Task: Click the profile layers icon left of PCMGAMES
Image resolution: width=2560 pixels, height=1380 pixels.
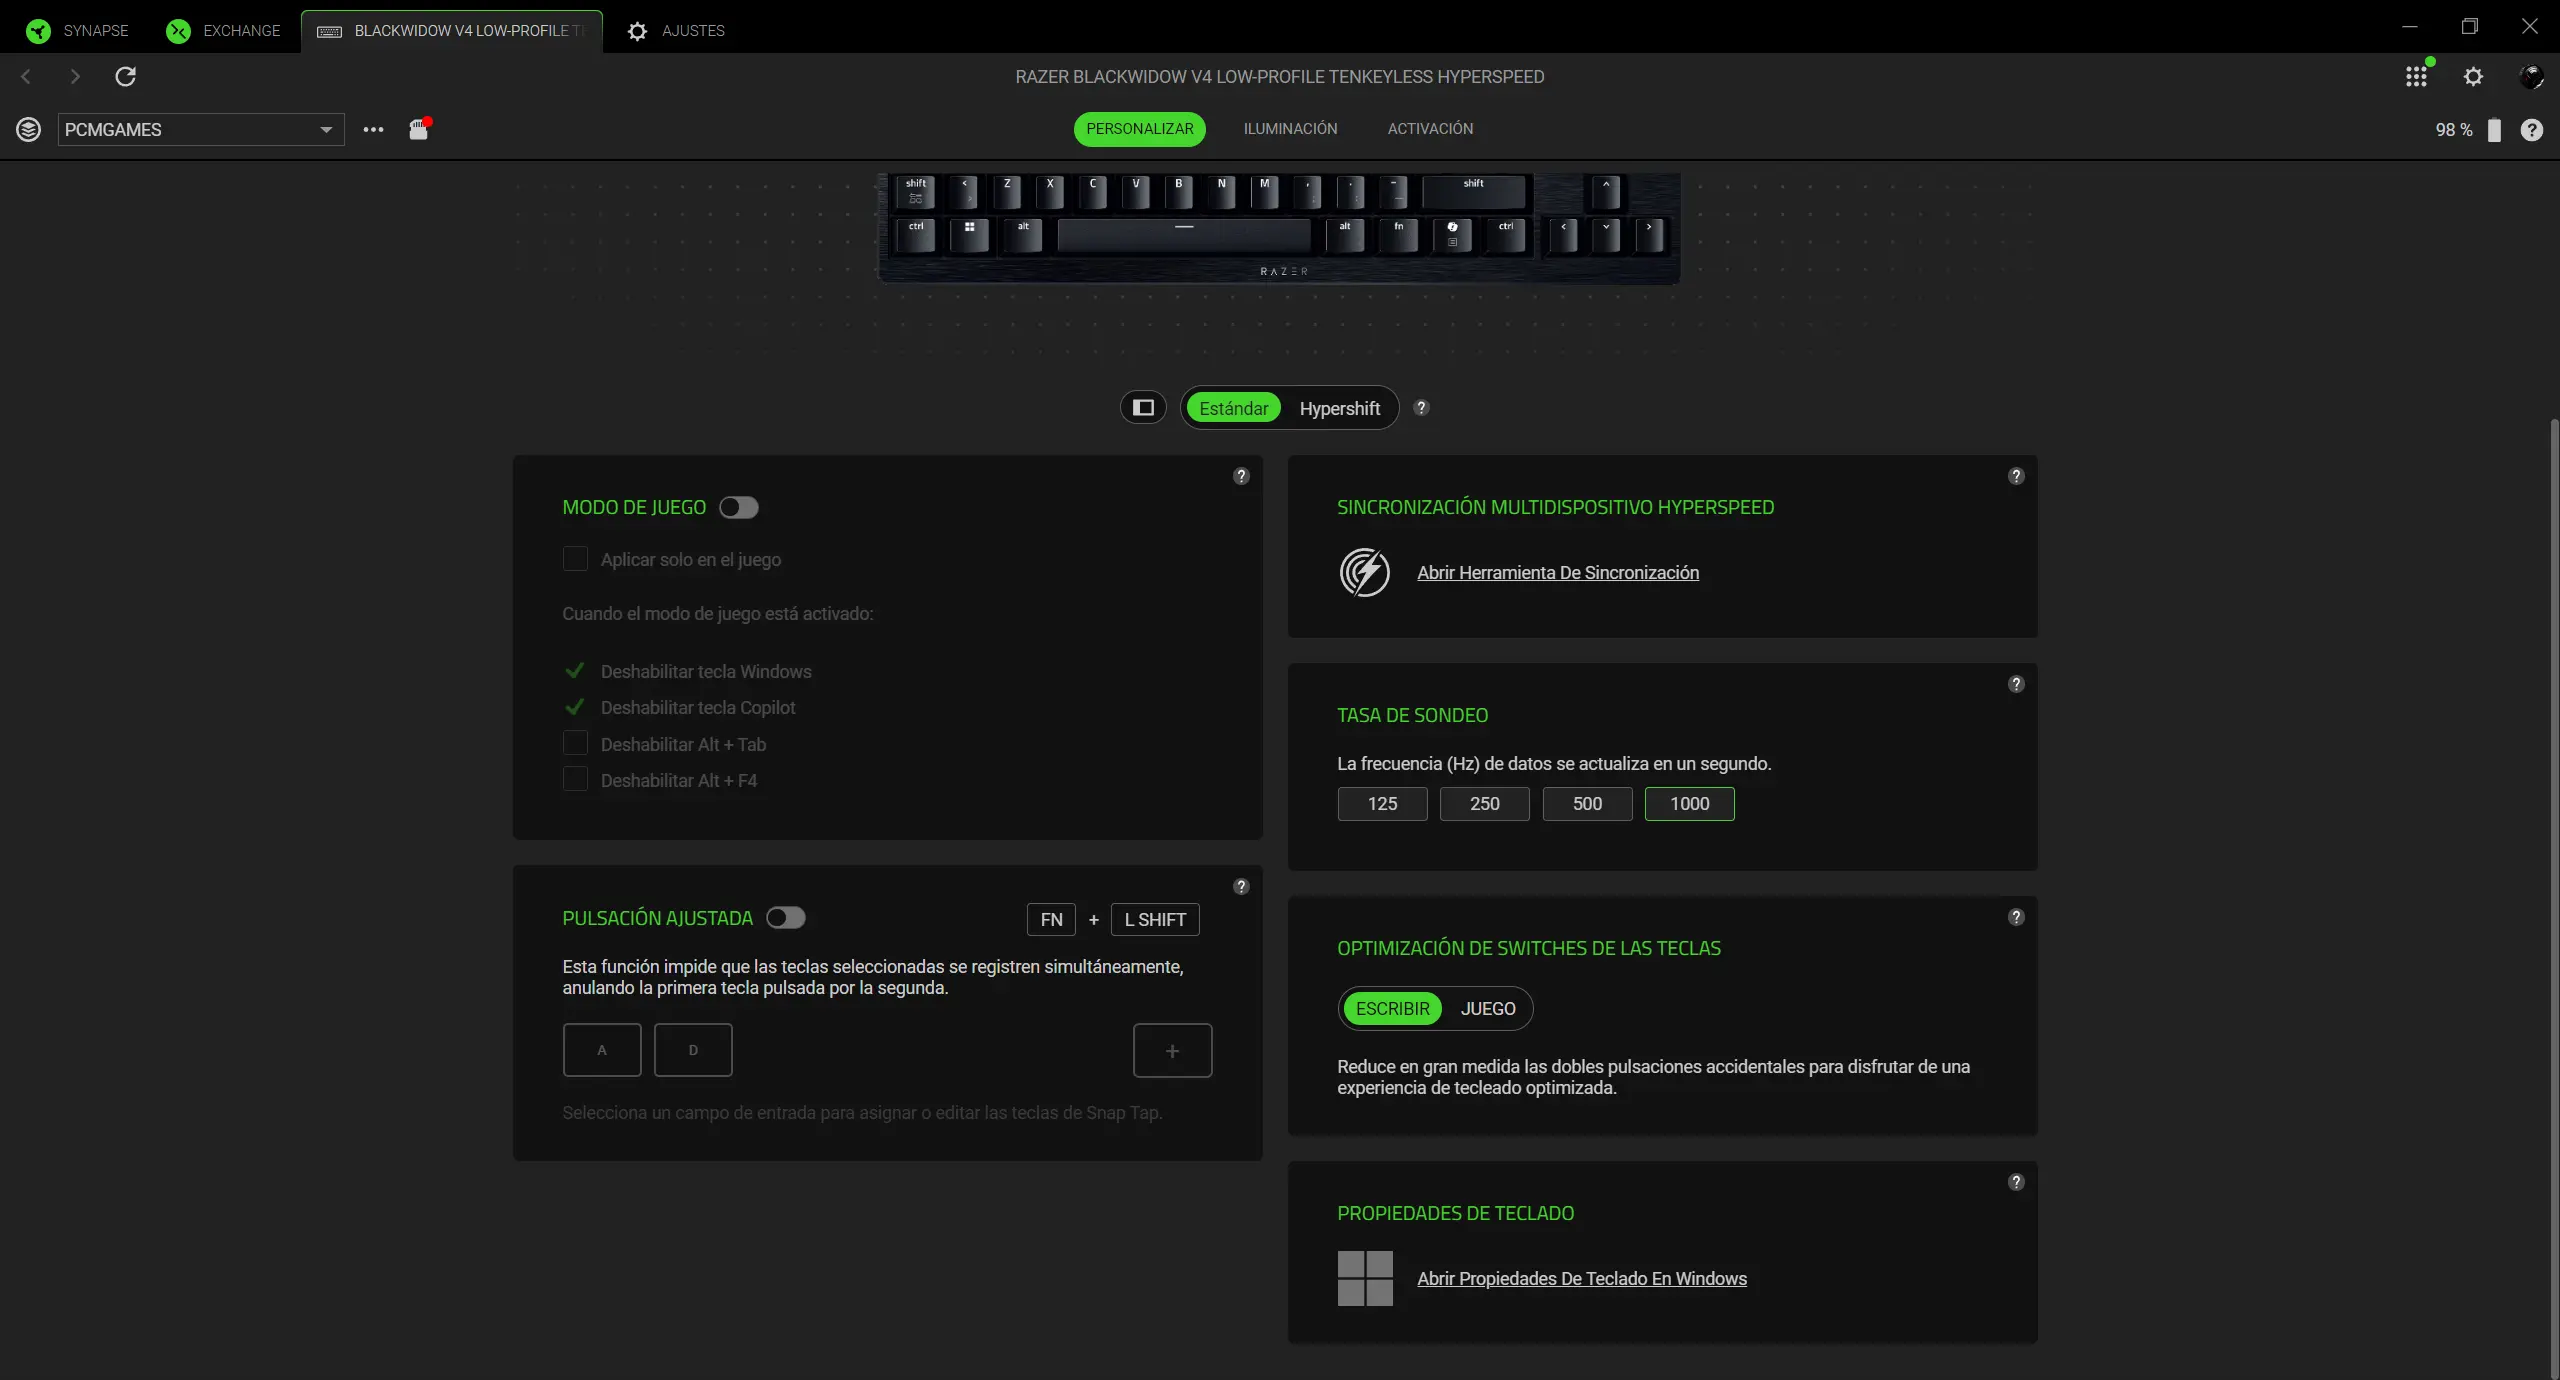Action: (28, 129)
